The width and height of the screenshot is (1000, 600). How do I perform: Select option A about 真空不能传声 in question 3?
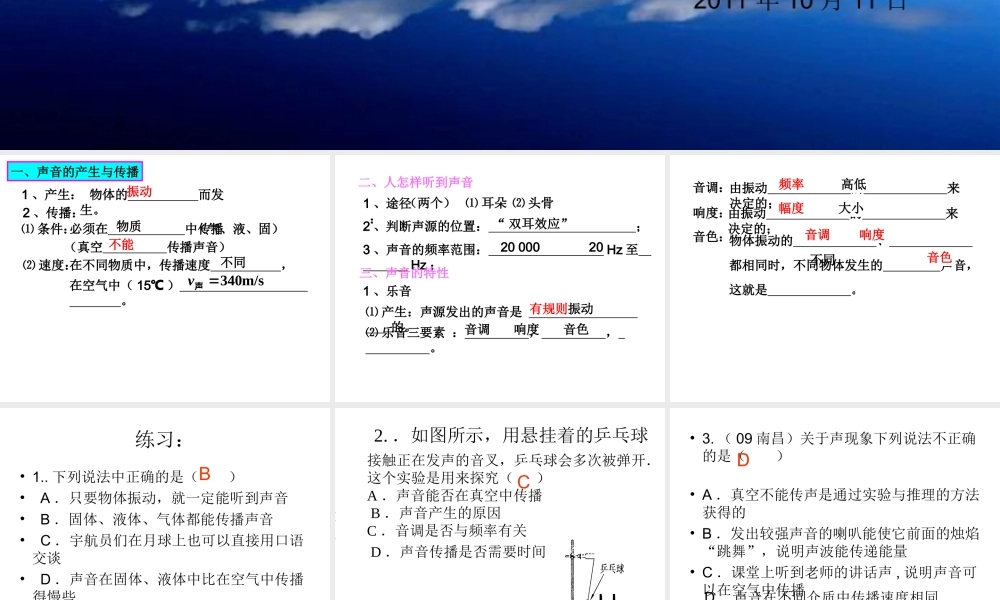pyautogui.click(x=840, y=493)
